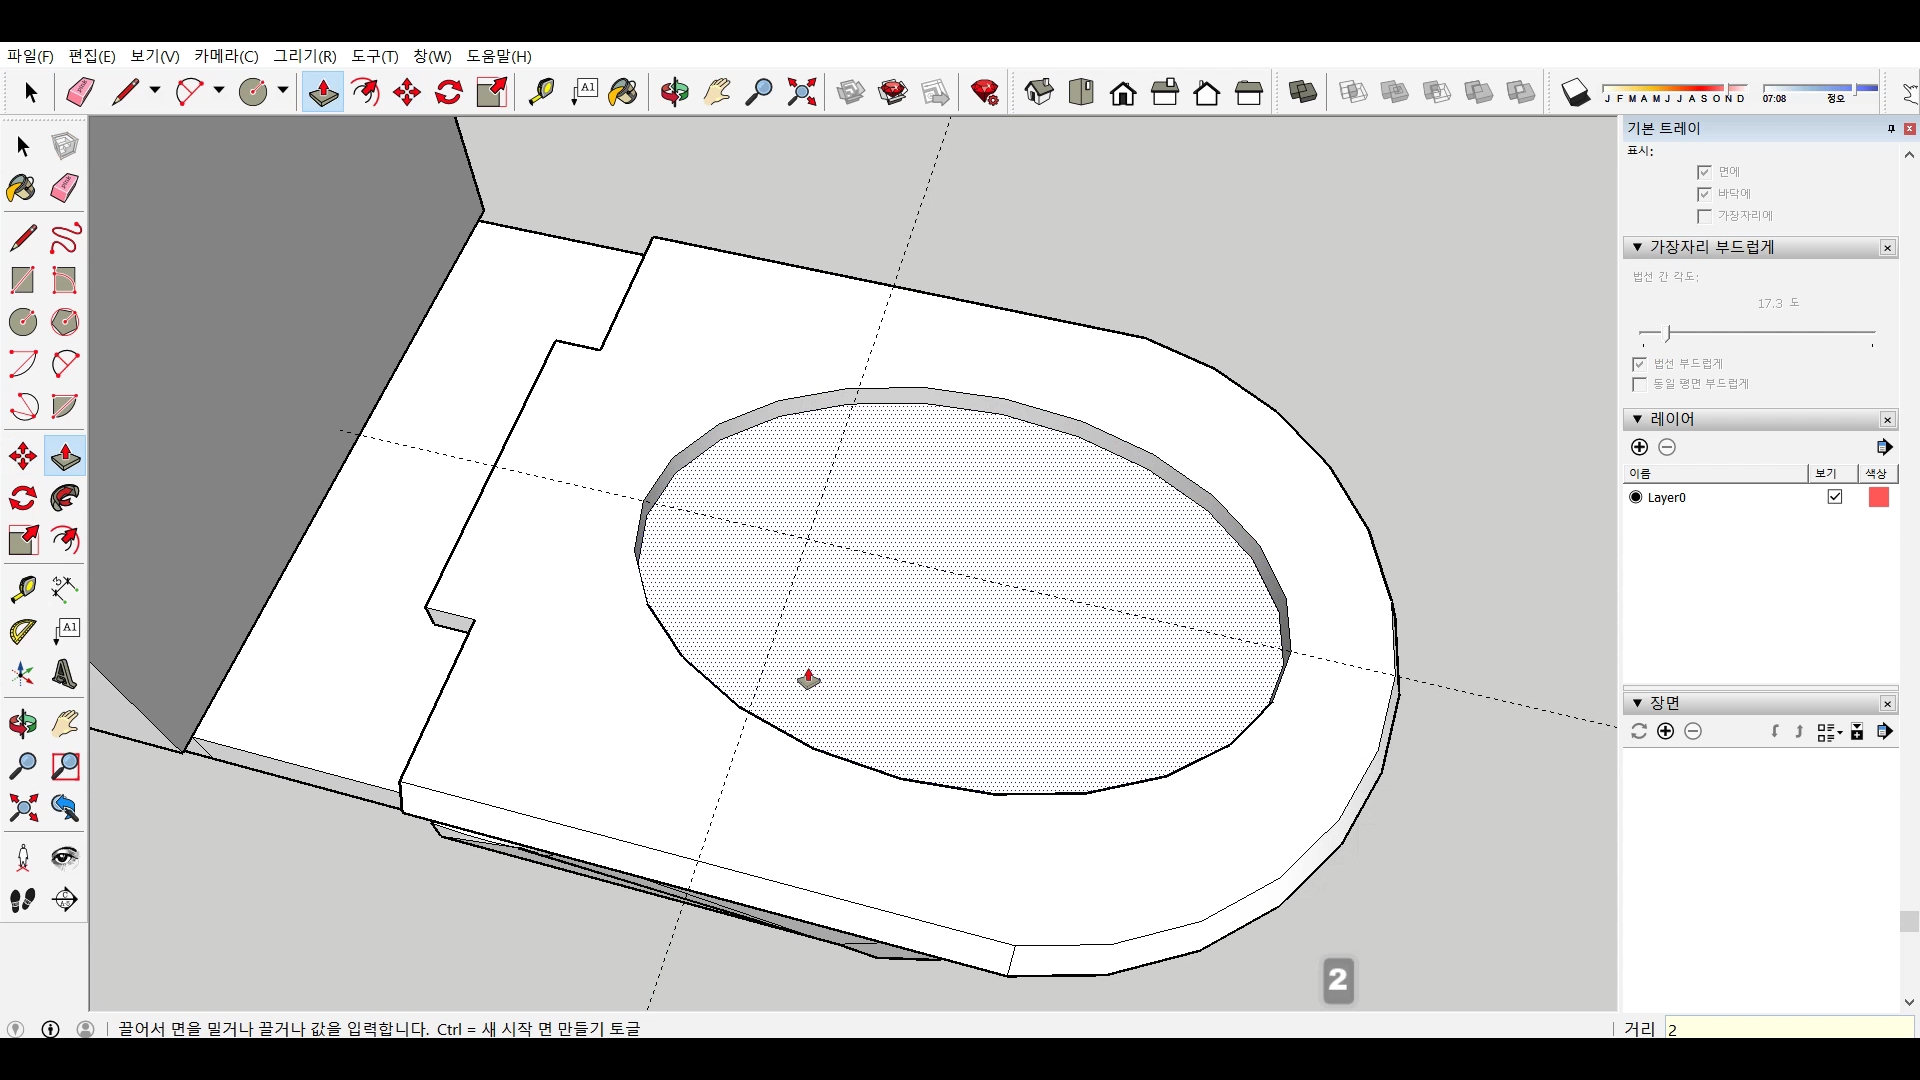Viewport: 1920px width, 1080px height.
Task: Choose the Tape Measure tool
Action: pyautogui.click(x=22, y=589)
